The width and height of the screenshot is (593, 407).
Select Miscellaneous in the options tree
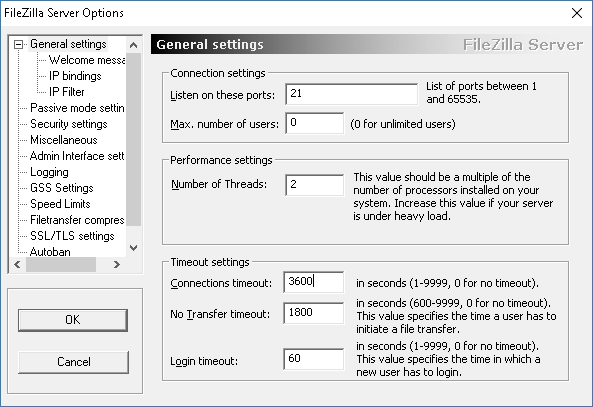[x=64, y=140]
